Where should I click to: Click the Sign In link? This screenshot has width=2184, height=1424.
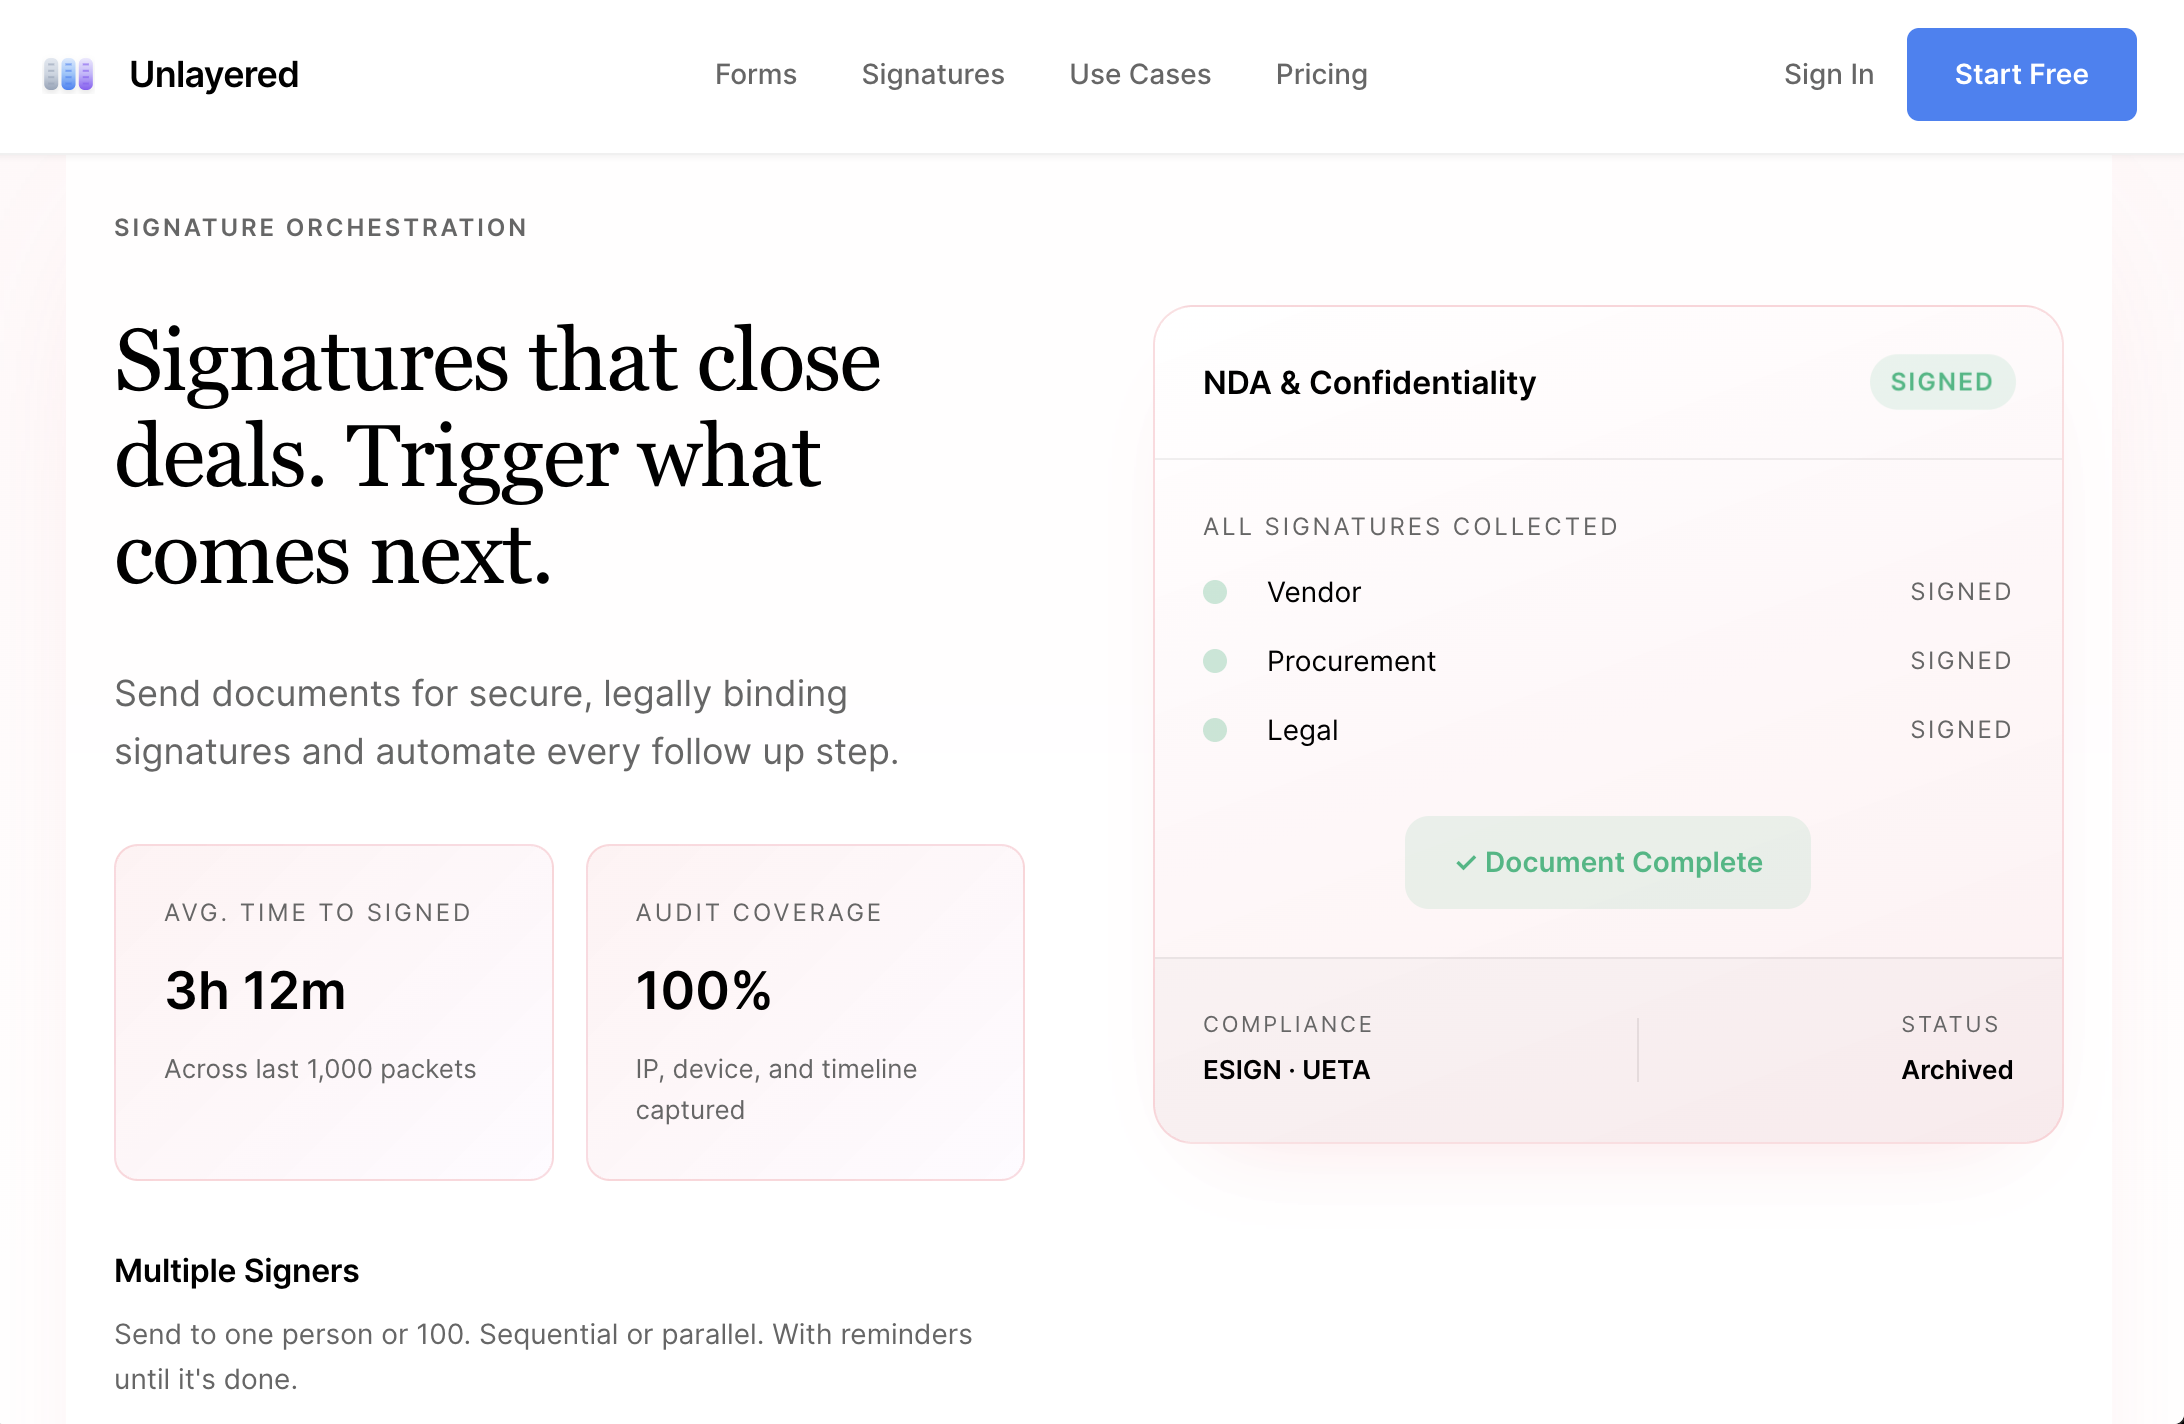point(1828,75)
